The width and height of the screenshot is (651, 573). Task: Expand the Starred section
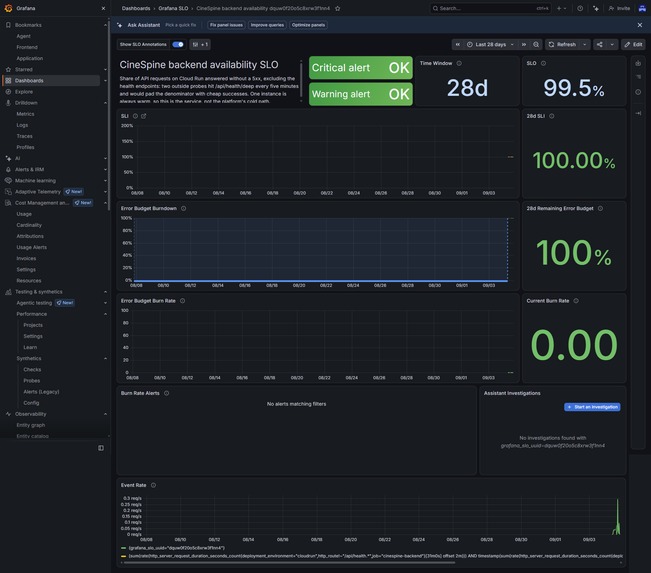click(x=105, y=69)
